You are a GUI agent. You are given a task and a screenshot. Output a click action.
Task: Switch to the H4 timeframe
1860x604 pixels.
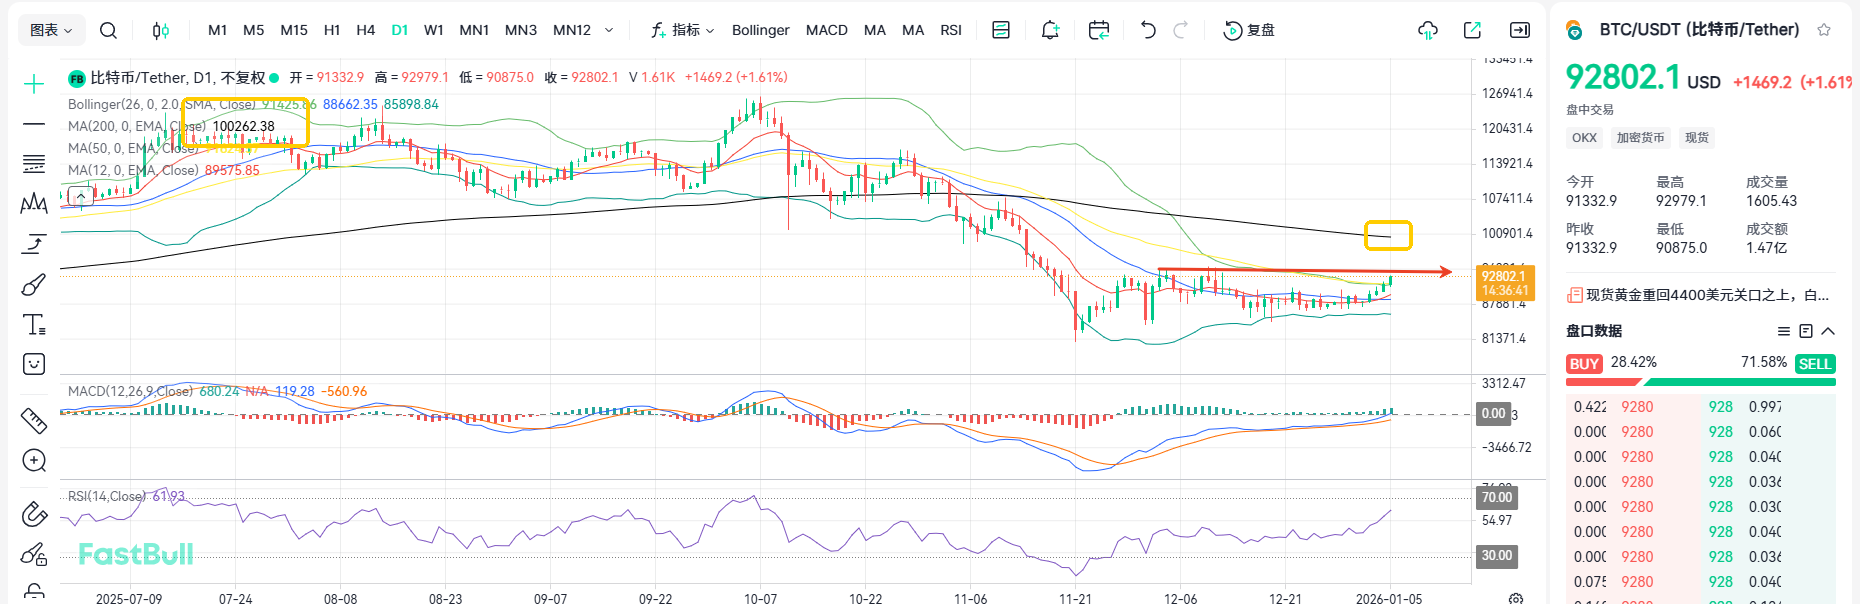click(365, 31)
